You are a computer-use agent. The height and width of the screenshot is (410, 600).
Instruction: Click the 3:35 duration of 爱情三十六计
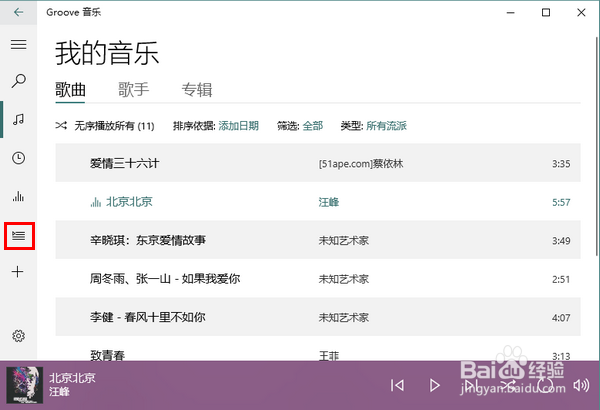[561, 164]
